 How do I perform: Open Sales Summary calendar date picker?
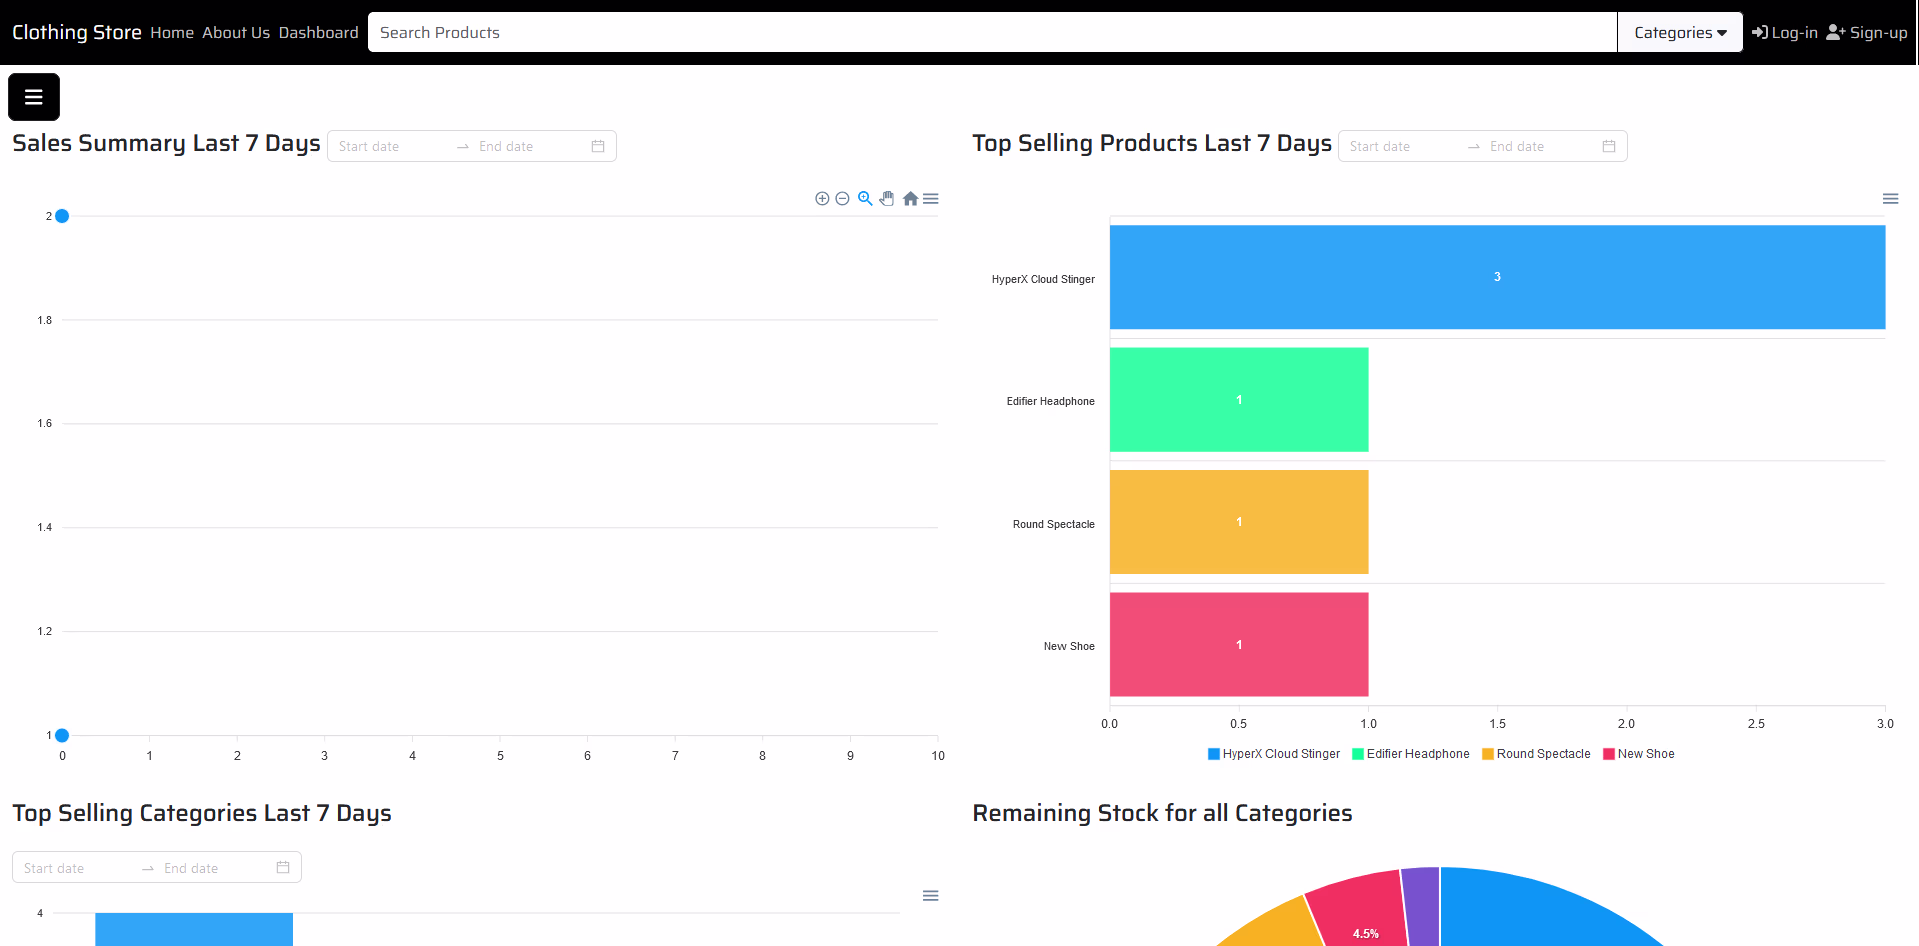[x=598, y=146]
